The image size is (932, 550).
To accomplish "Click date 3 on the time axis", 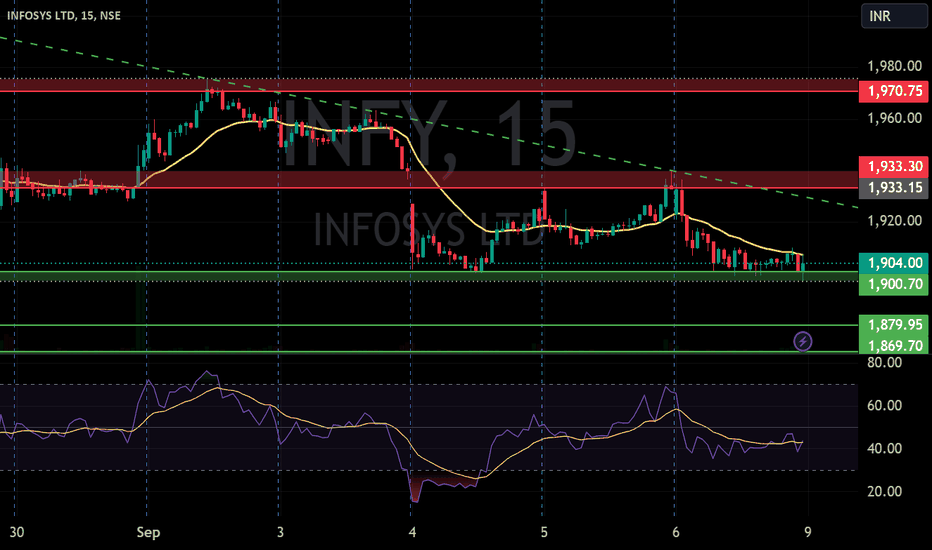I will click(280, 532).
